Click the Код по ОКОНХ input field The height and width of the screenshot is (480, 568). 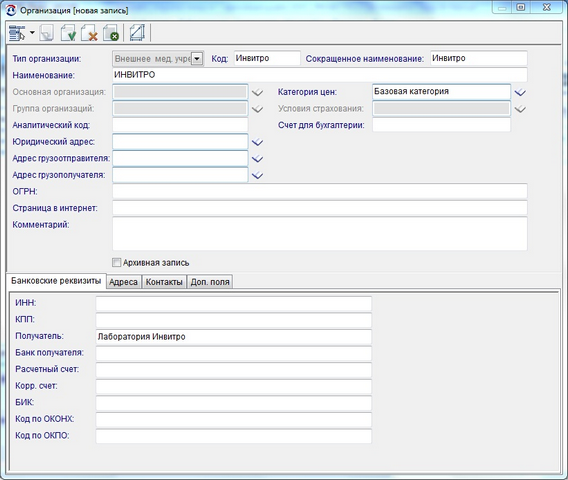[234, 420]
